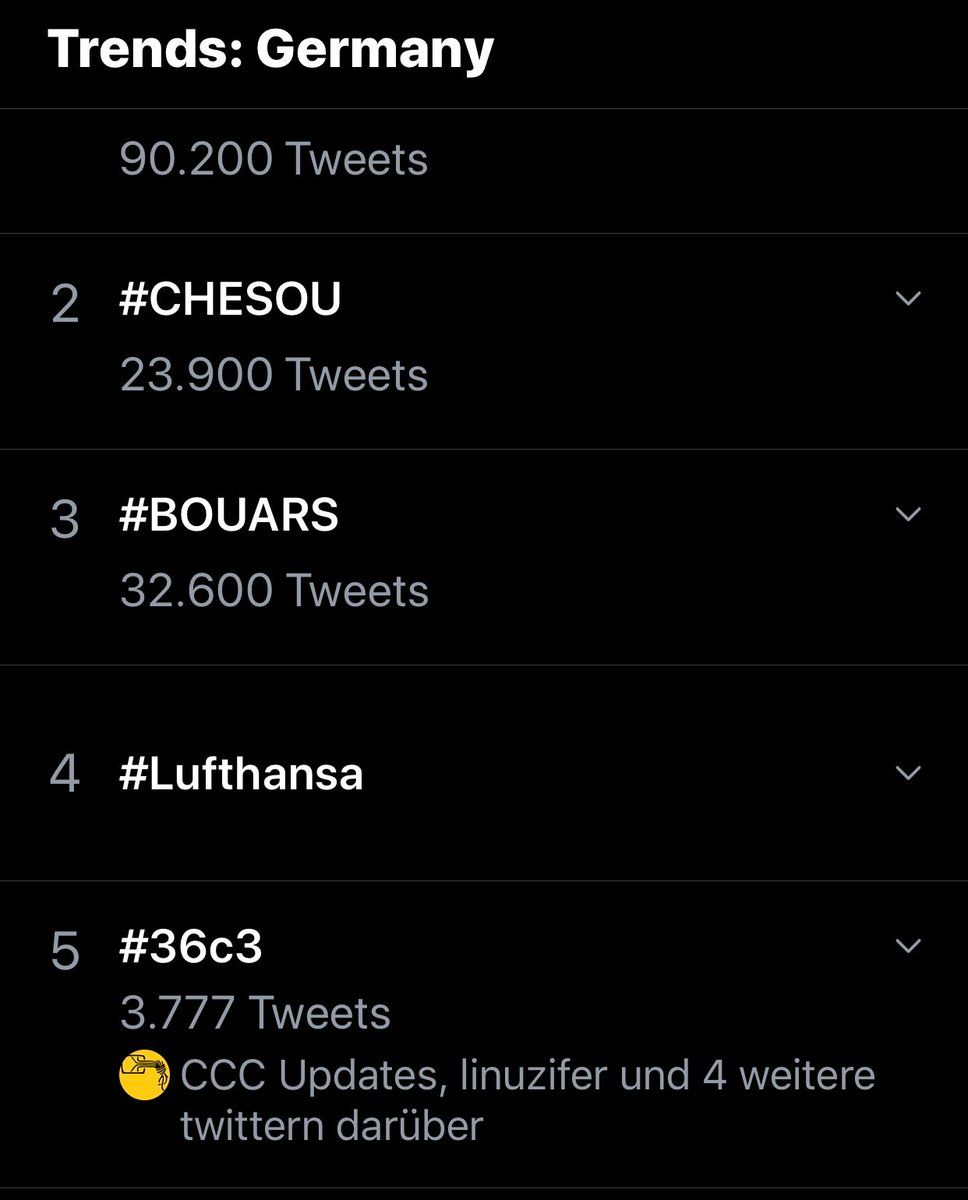Expand options chevron for #CHESOU trend
The width and height of the screenshot is (968, 1200).
click(907, 298)
